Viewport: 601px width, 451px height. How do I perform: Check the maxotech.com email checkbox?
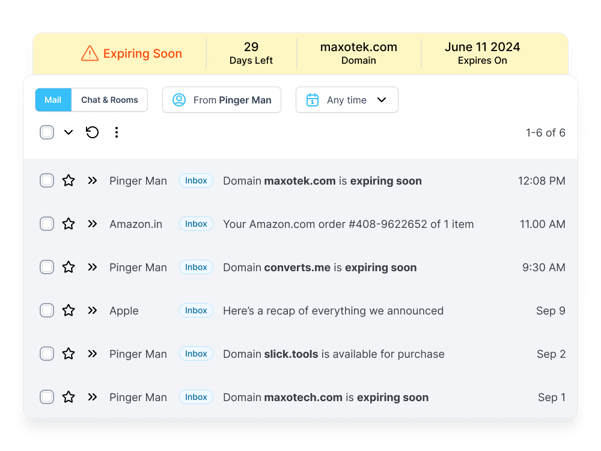point(47,397)
